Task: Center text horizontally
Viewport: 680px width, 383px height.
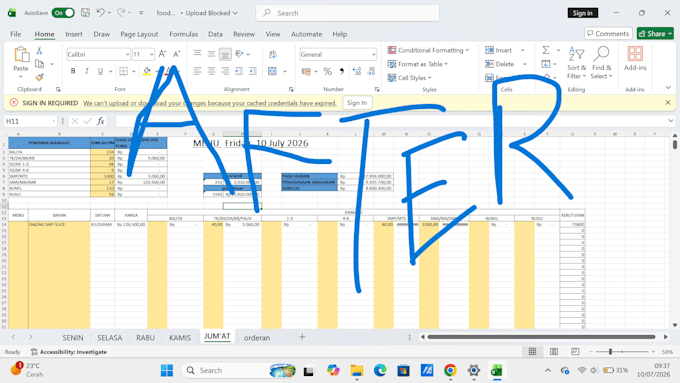Action: click(211, 71)
